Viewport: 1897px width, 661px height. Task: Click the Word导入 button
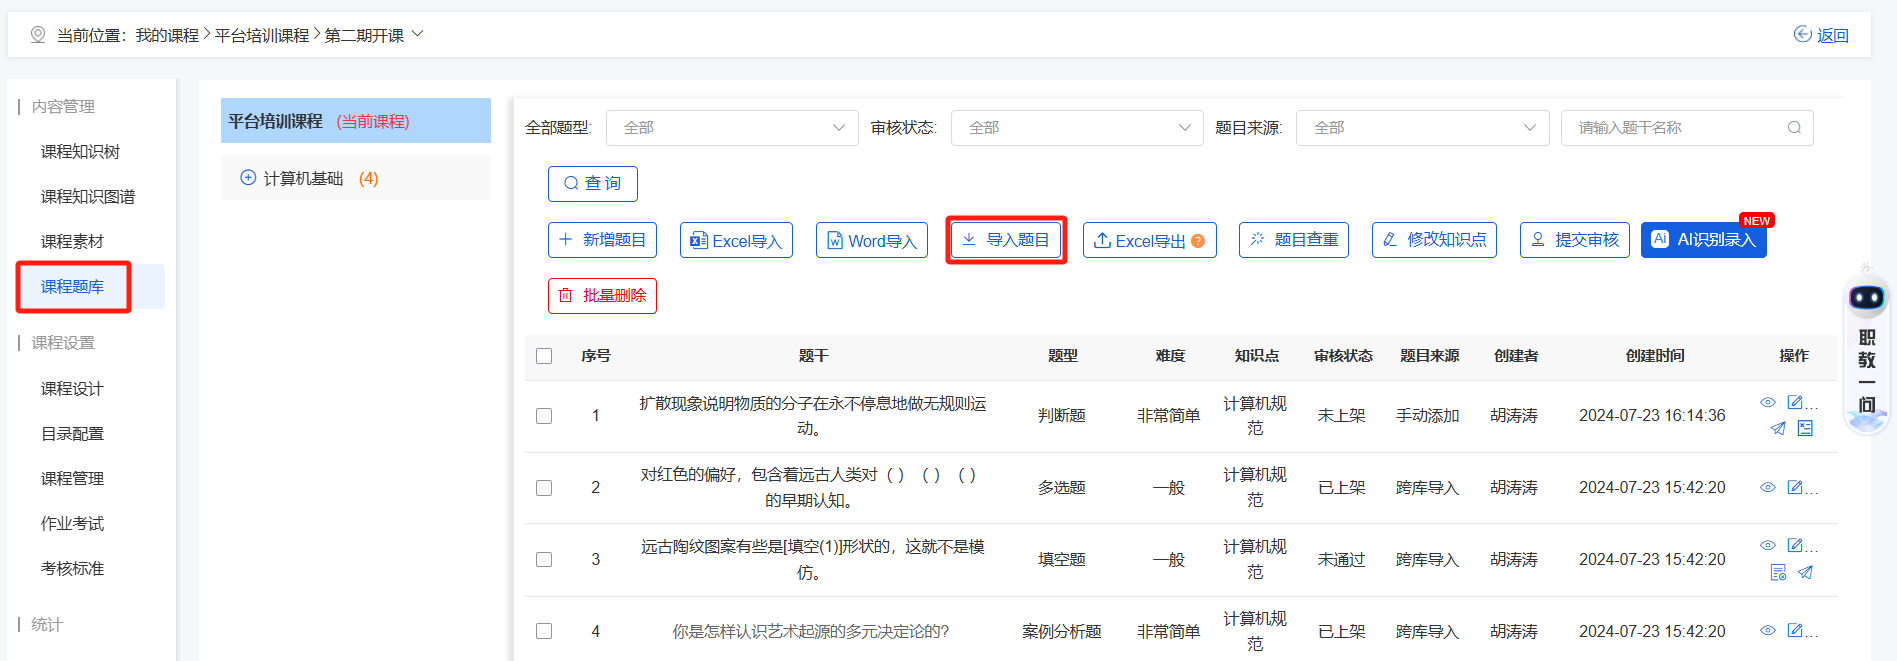[x=872, y=240]
